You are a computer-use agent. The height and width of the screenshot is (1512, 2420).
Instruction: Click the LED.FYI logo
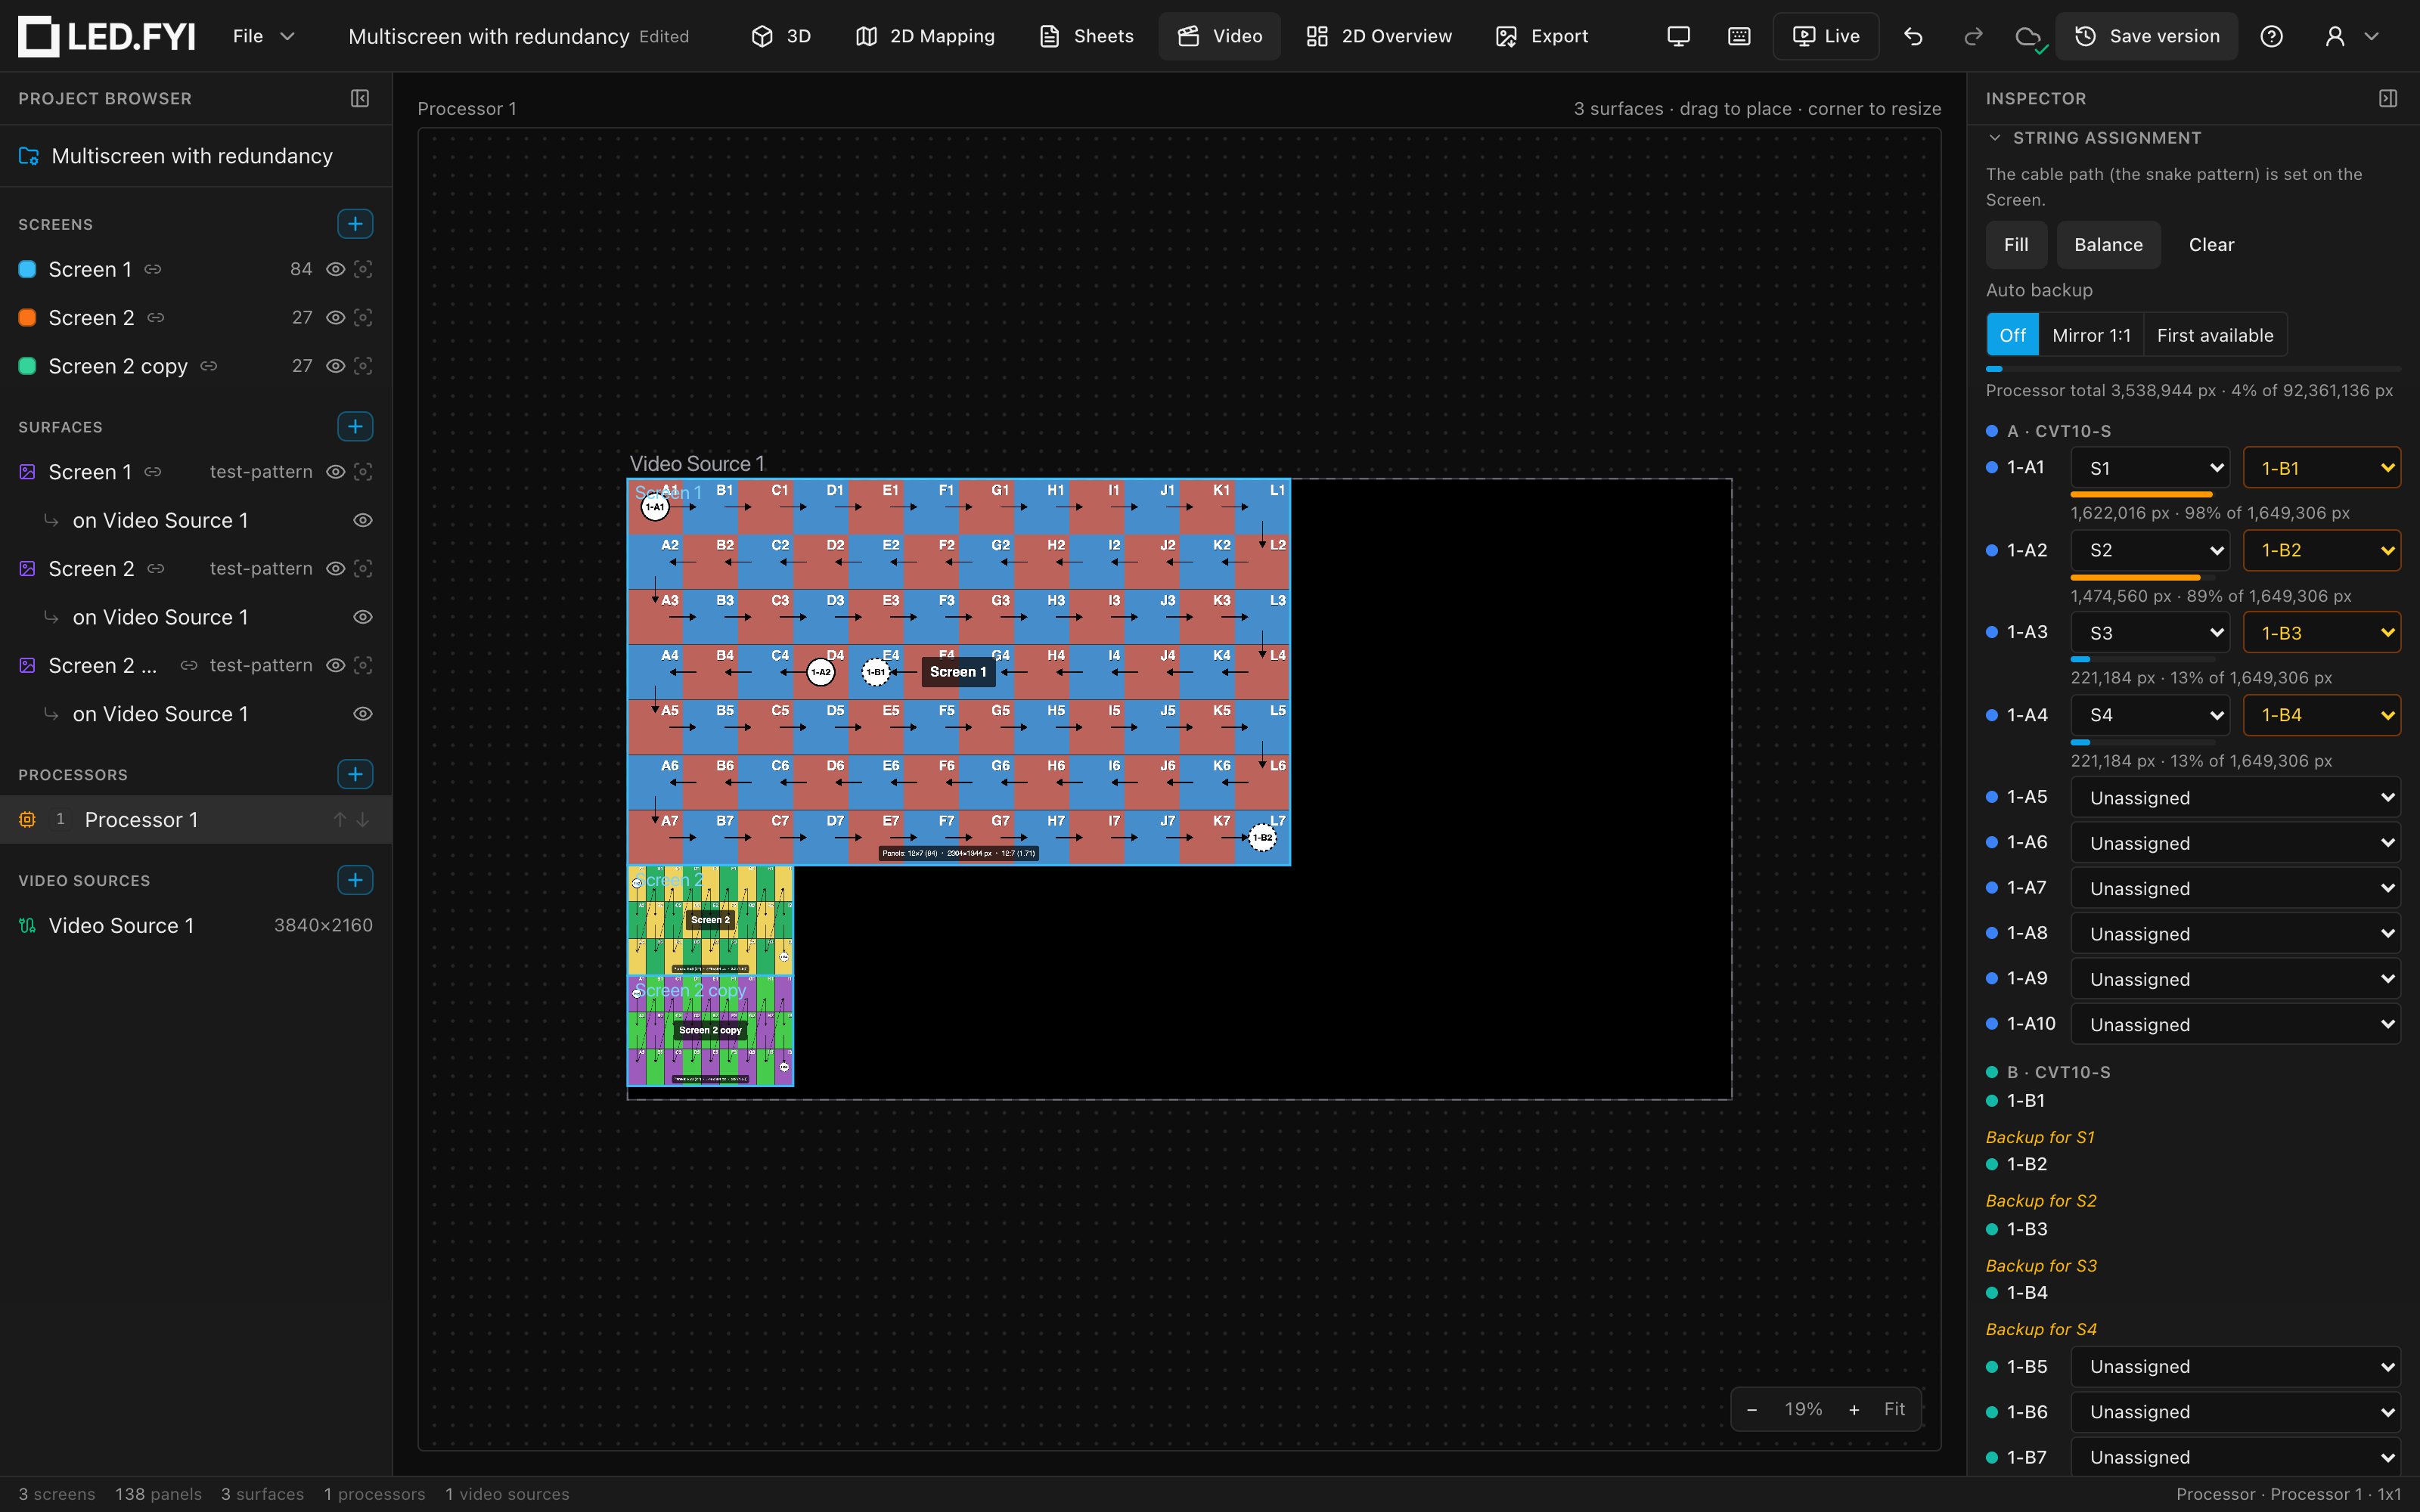point(106,36)
